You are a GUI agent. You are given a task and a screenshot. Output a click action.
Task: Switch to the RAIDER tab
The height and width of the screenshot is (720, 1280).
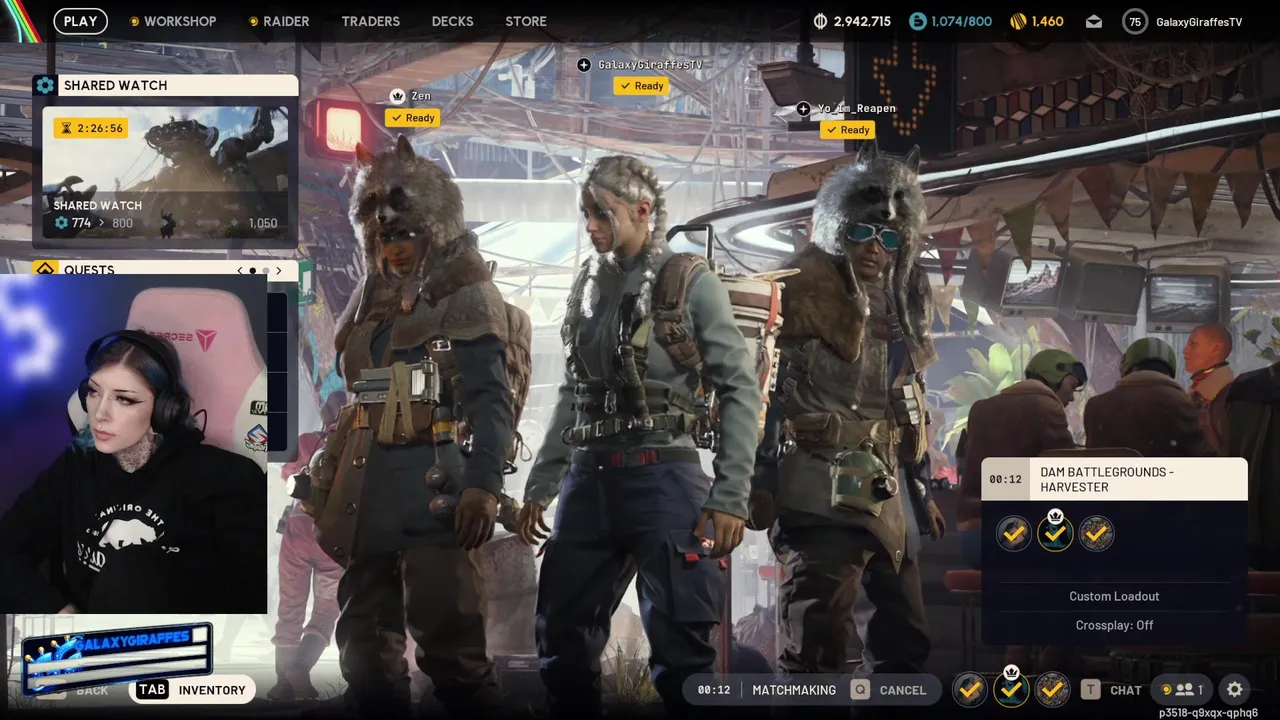click(x=286, y=21)
